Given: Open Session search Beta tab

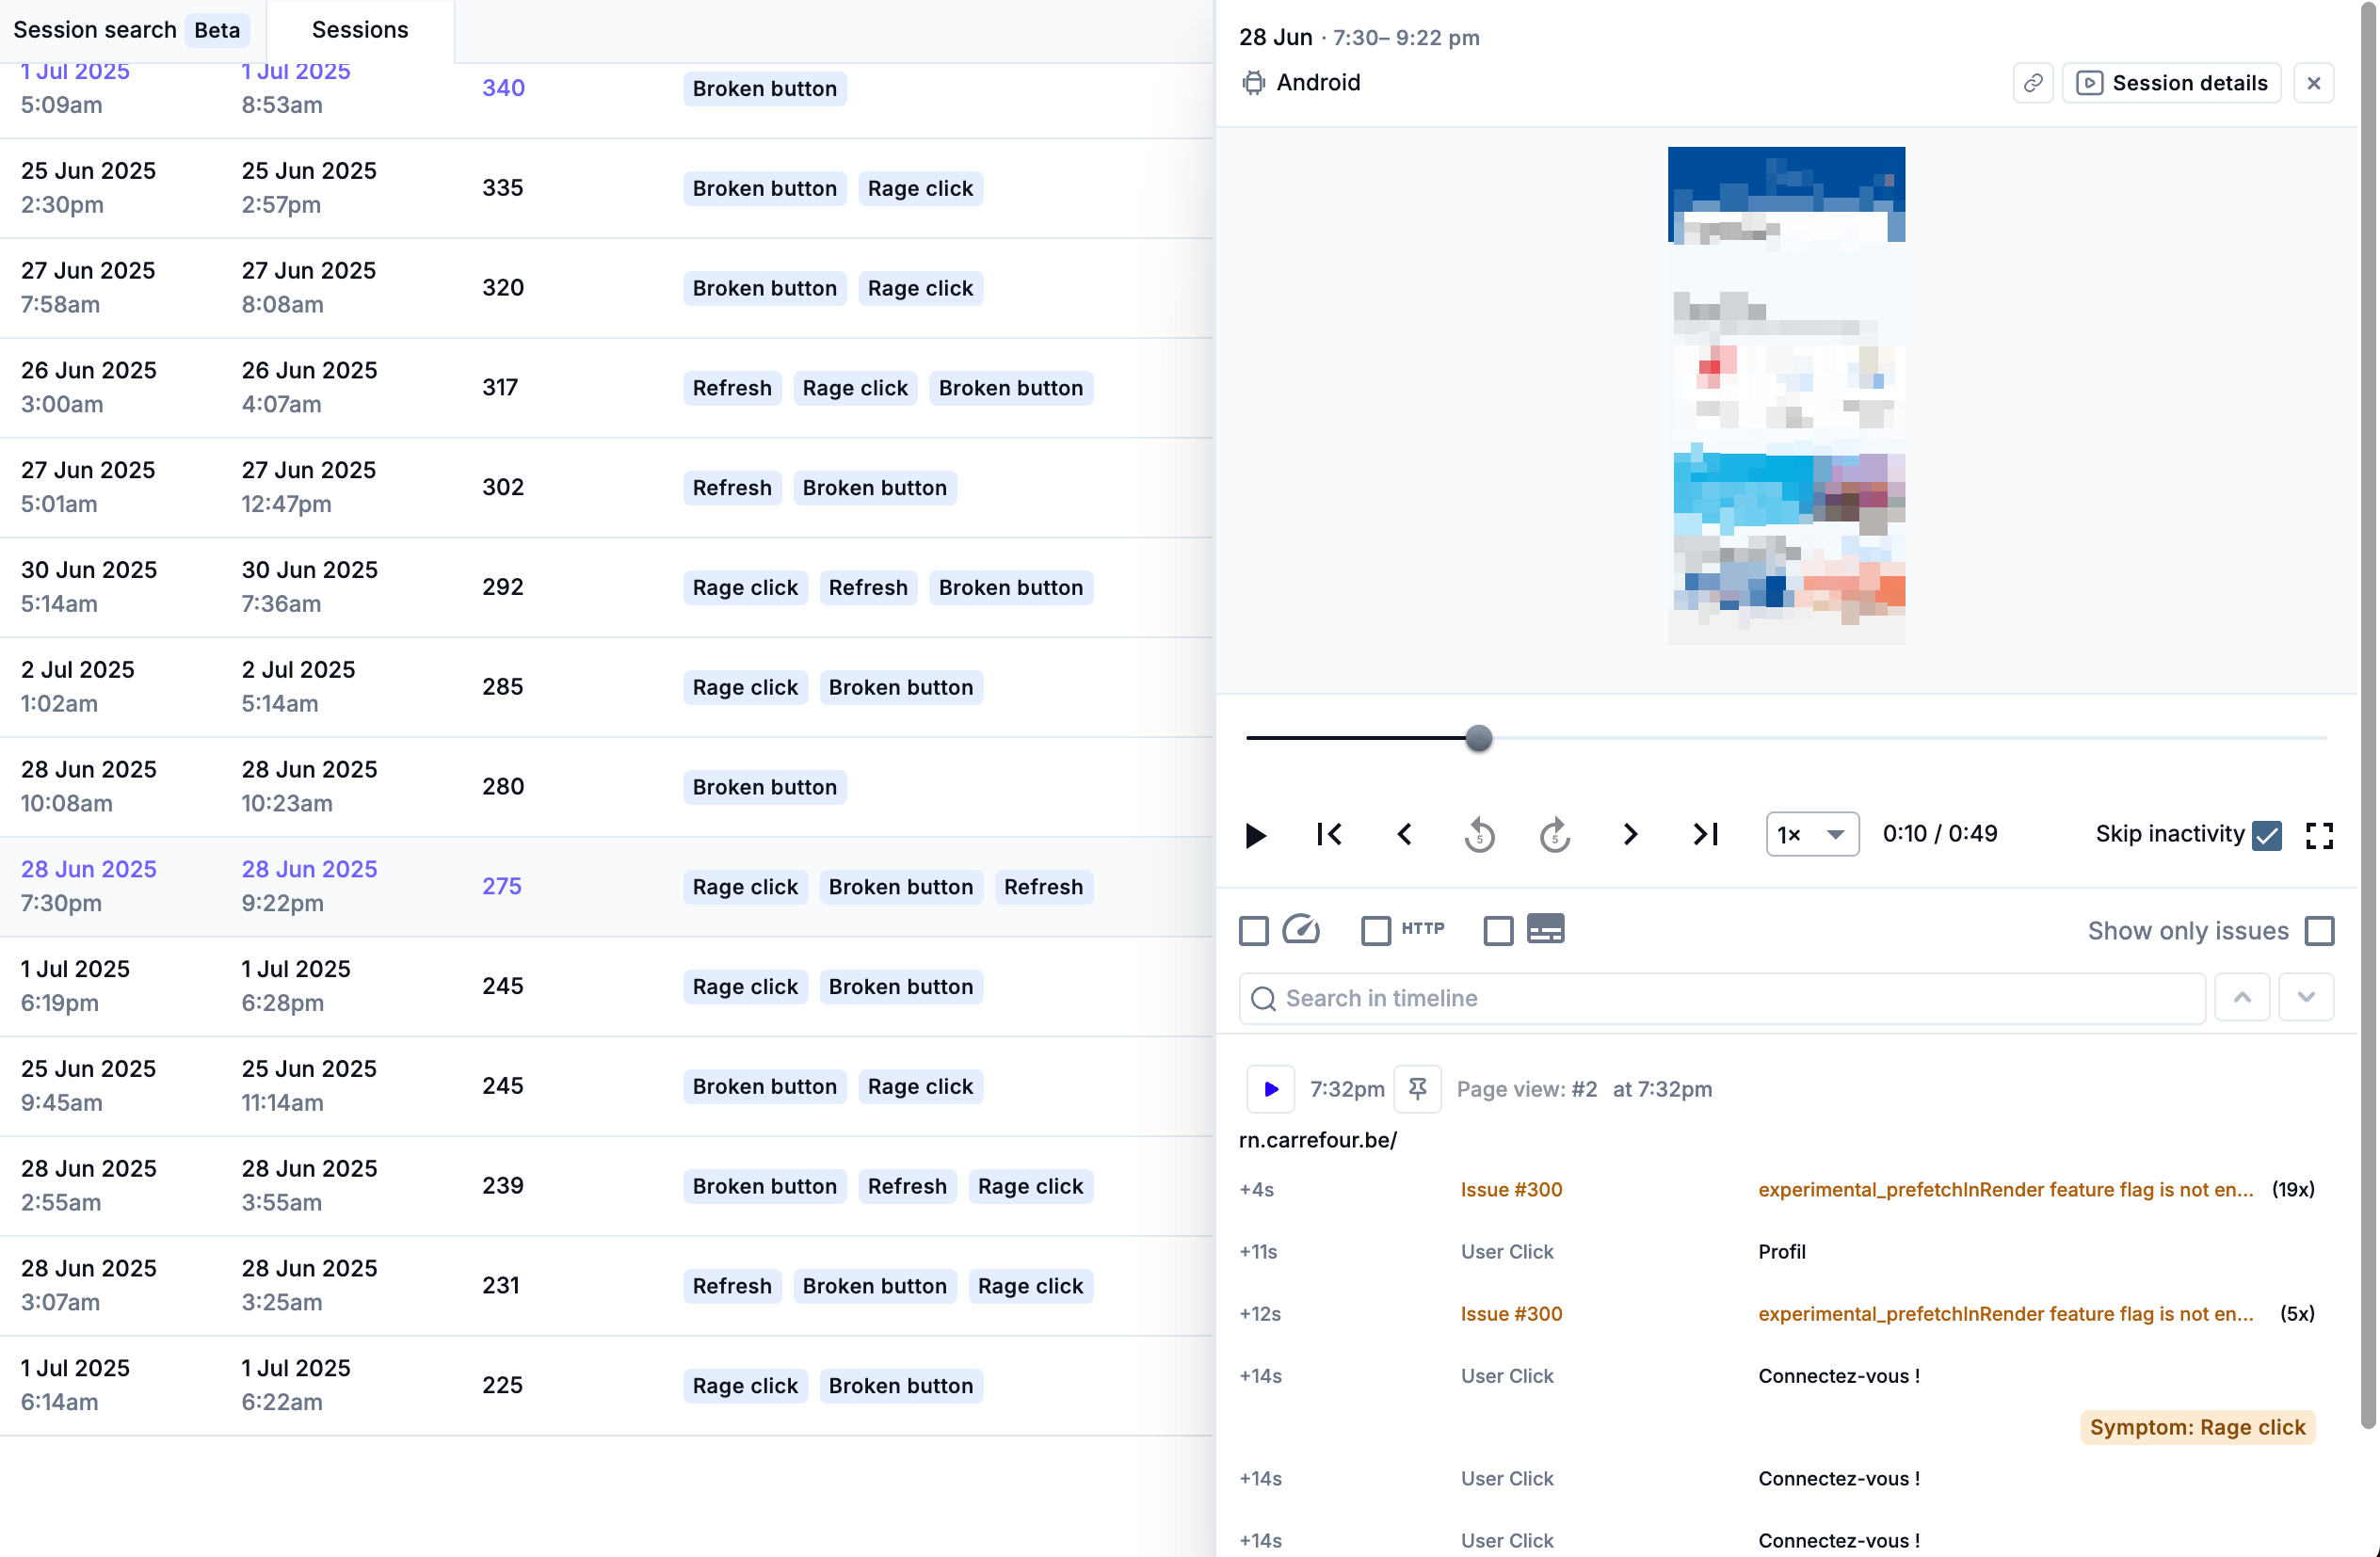Looking at the screenshot, I should [127, 30].
